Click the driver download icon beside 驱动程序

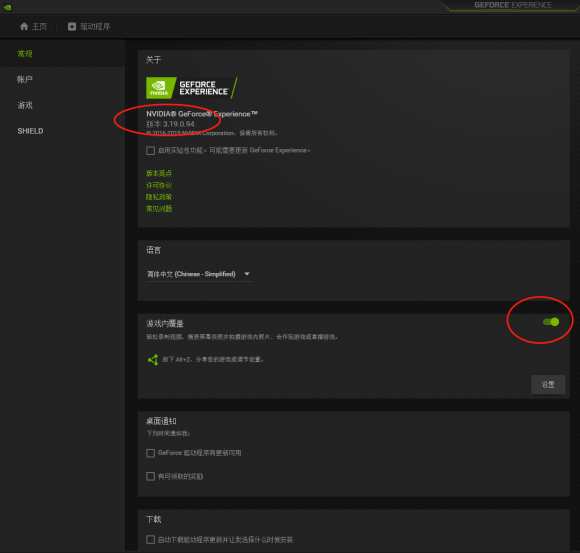point(72,27)
